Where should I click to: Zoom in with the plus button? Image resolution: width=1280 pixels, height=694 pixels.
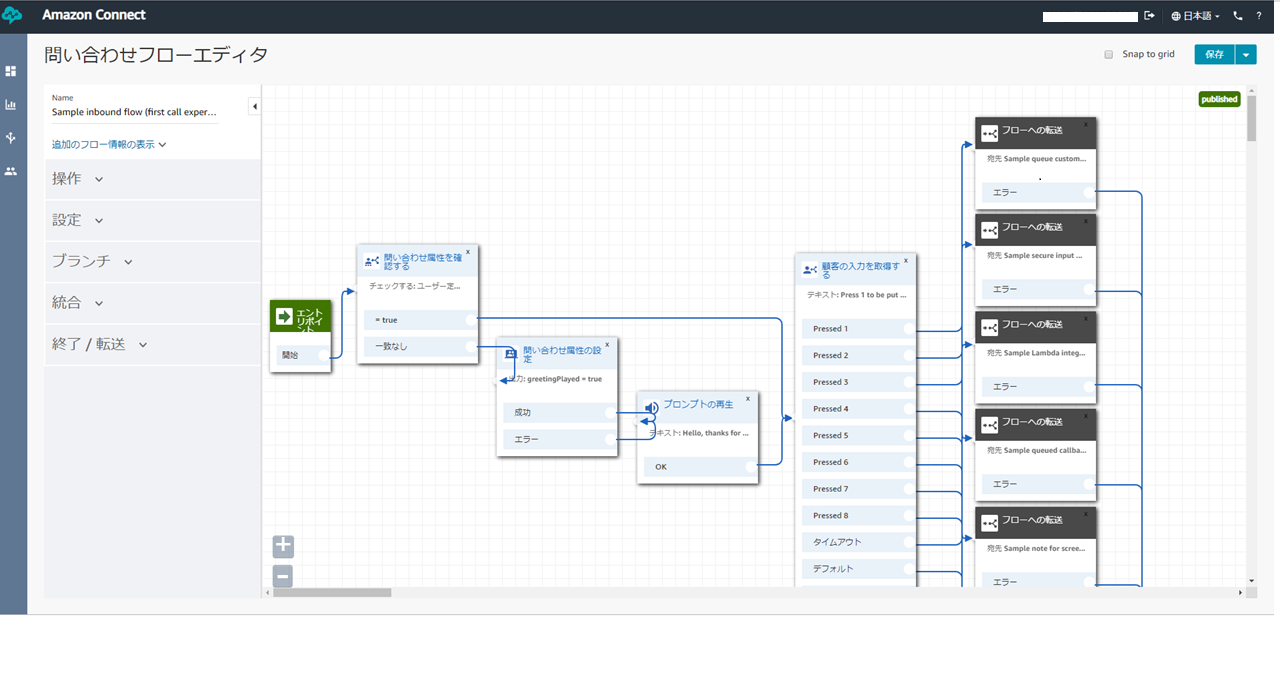[283, 546]
